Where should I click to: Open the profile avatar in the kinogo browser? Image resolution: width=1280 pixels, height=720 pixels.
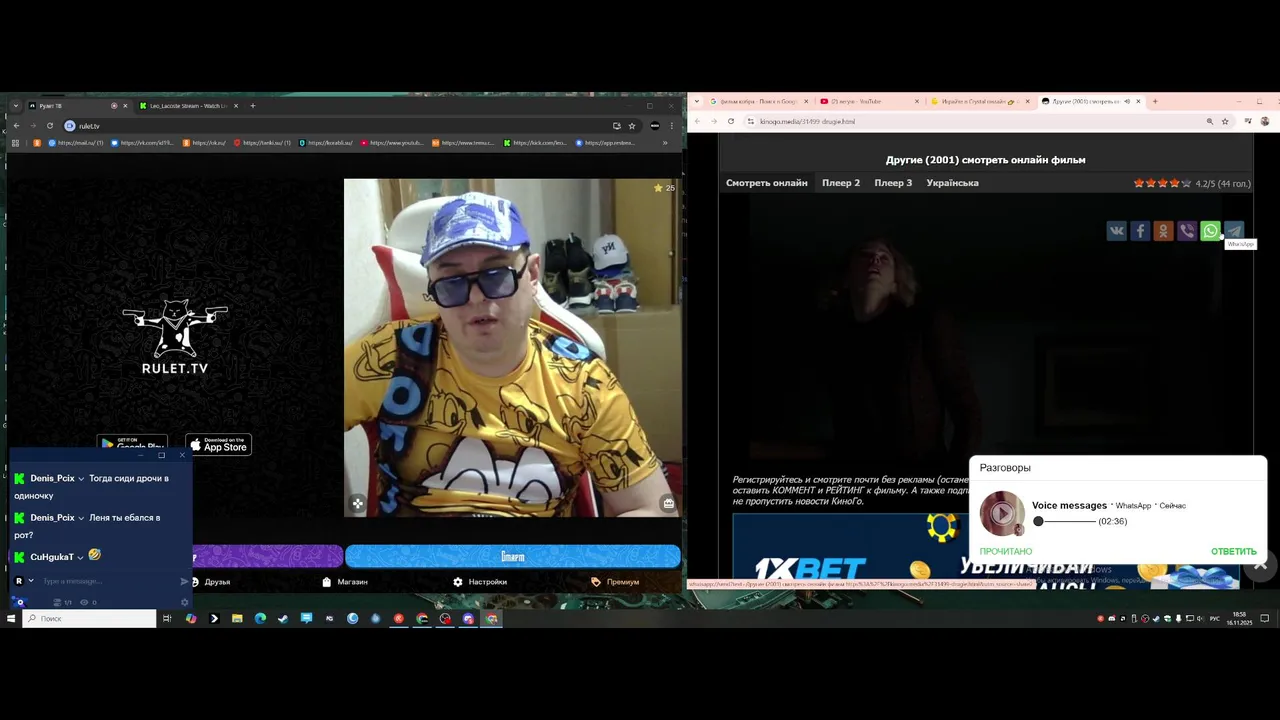pos(1265,121)
